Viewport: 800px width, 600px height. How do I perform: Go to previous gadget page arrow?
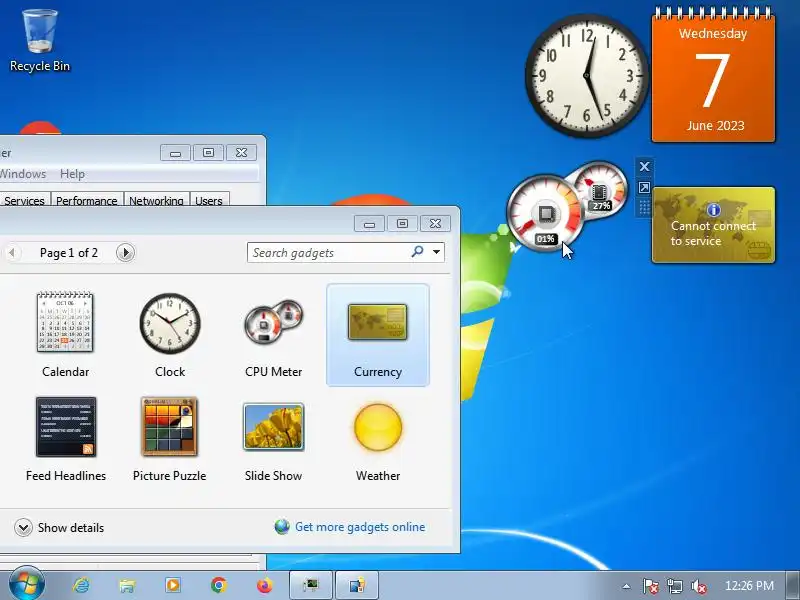pos(11,253)
